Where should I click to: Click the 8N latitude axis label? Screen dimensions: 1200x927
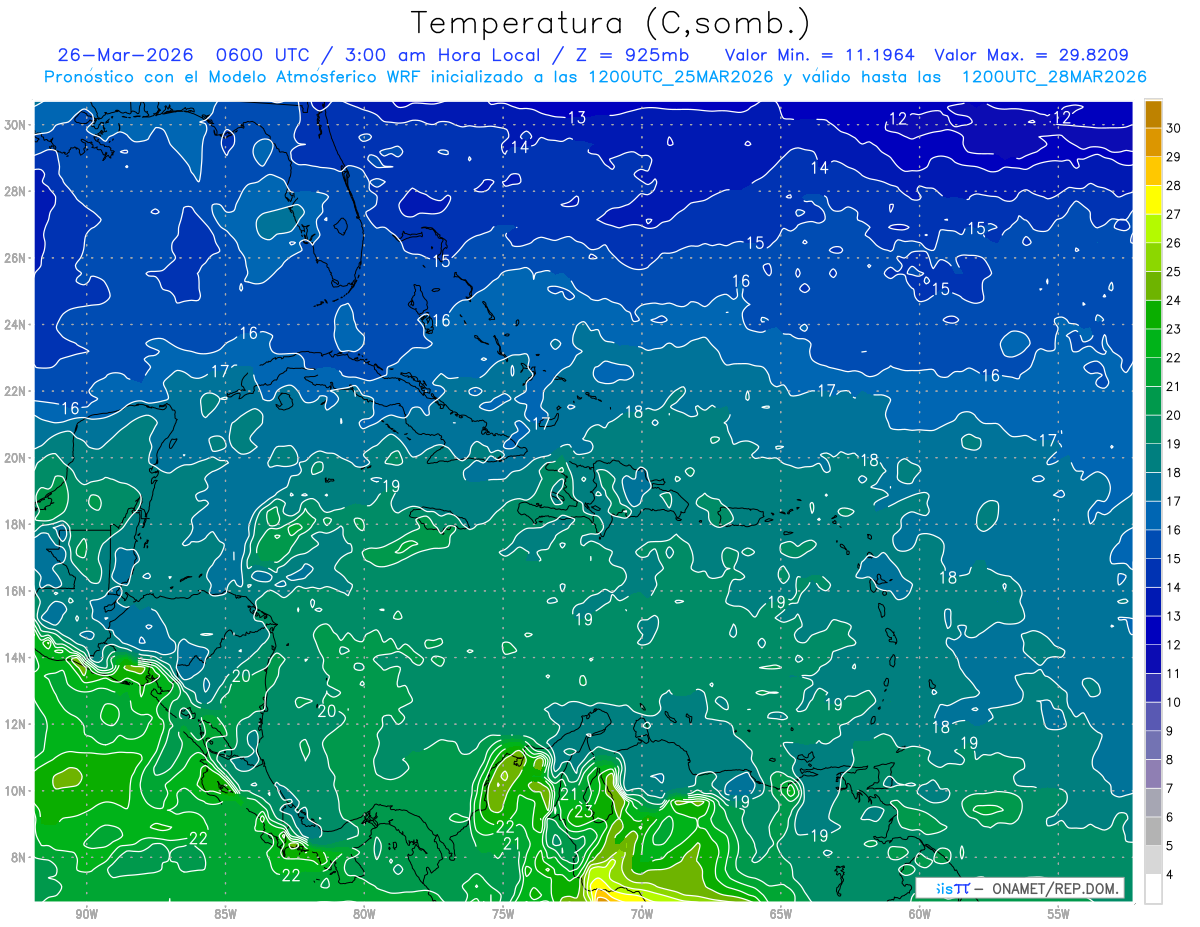pos(21,857)
